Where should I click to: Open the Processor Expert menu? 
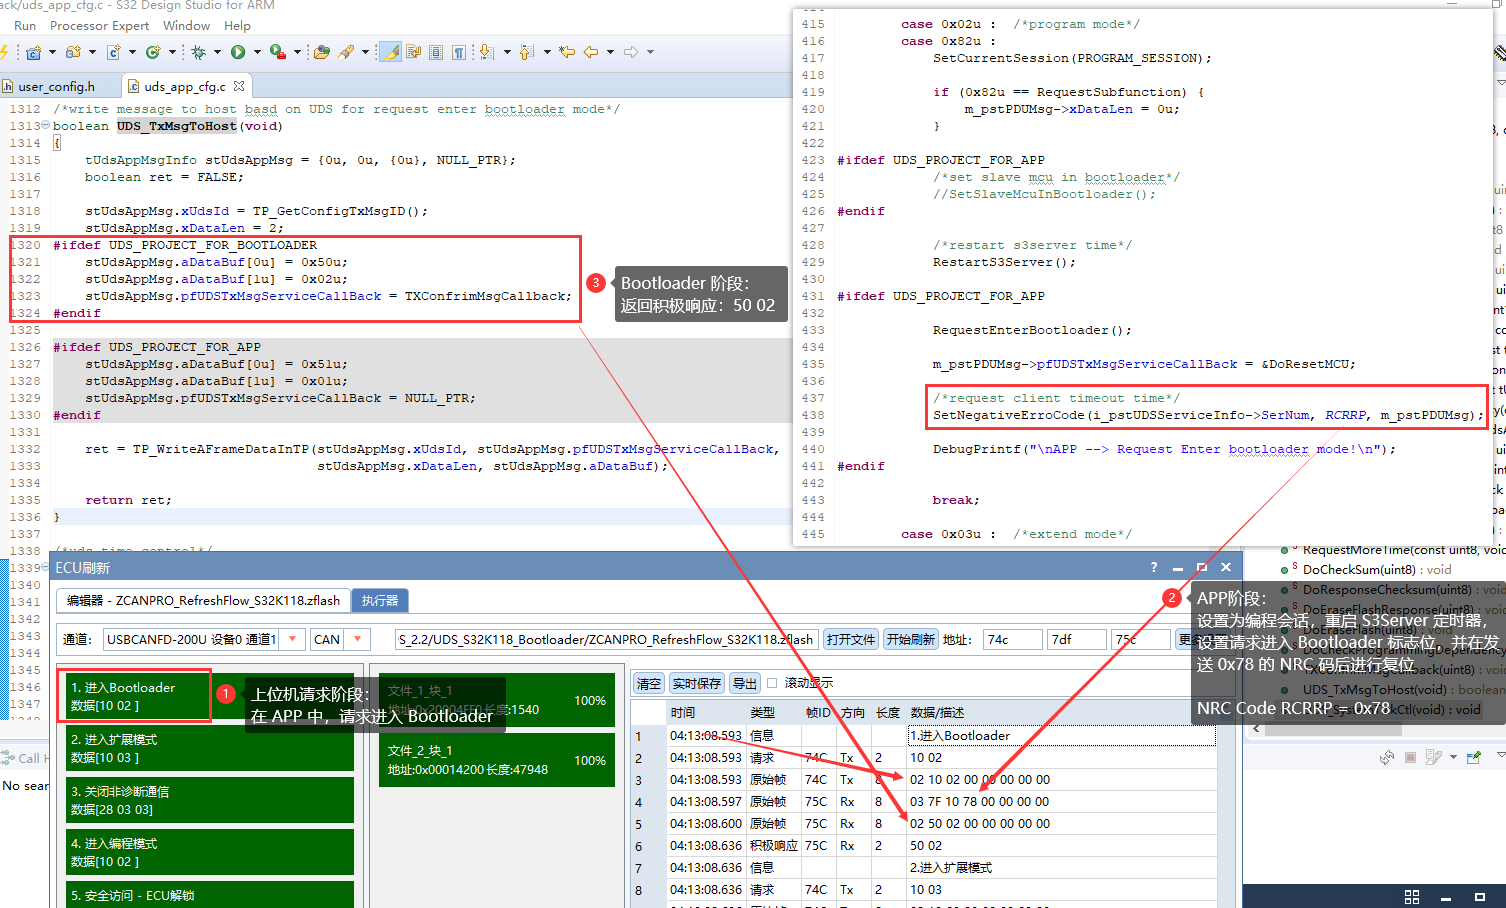(x=99, y=25)
